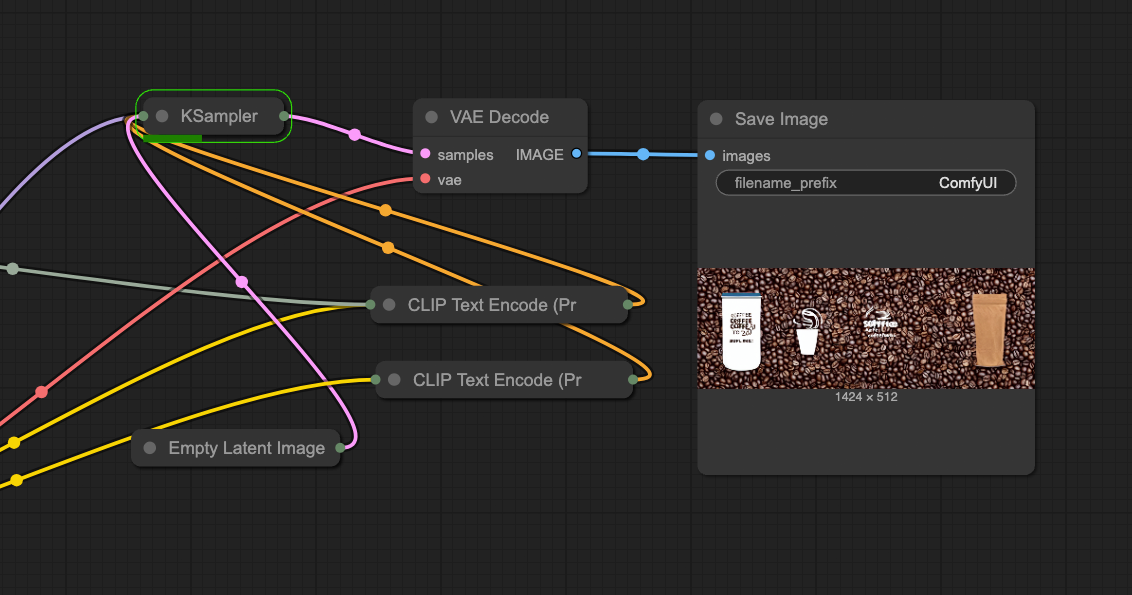Click the upper CLIP Text Encode output socket
The width and height of the screenshot is (1132, 595).
point(627,304)
